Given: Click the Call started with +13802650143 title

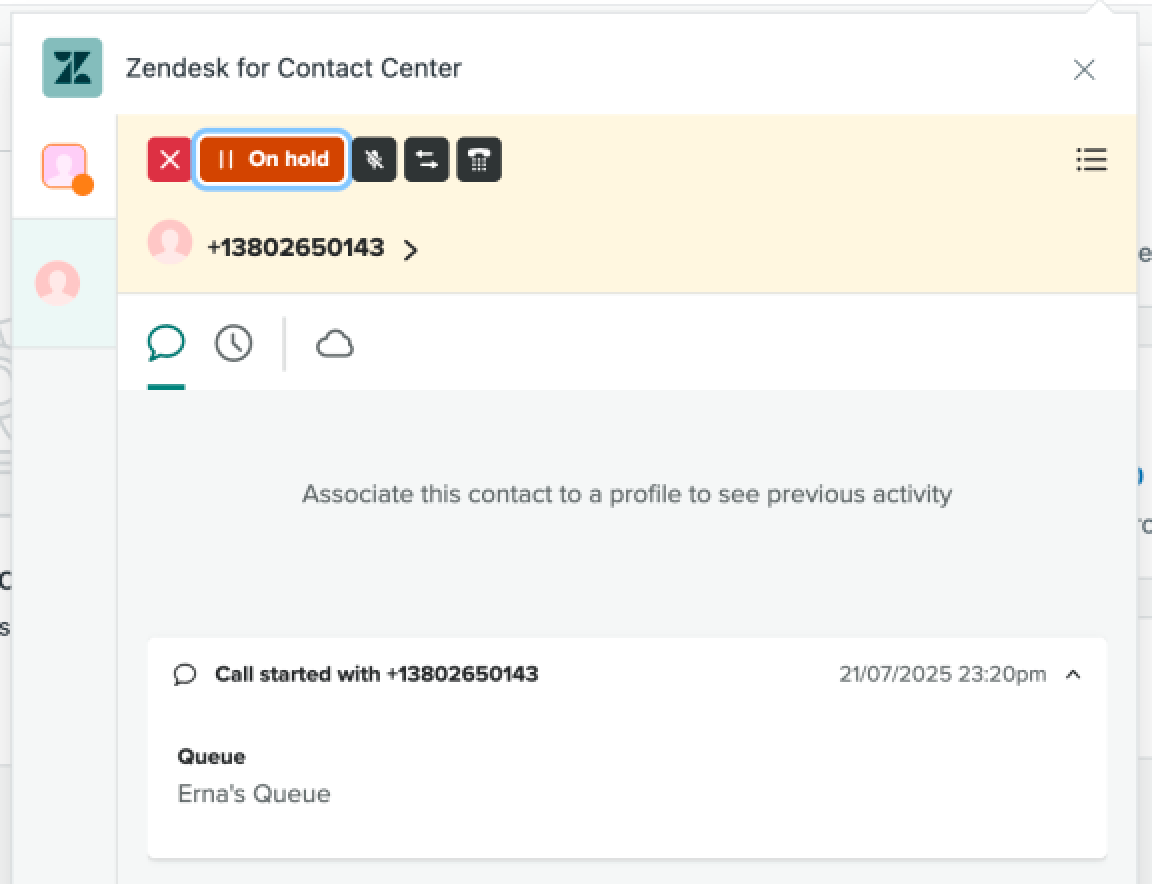Looking at the screenshot, I should click(x=376, y=674).
